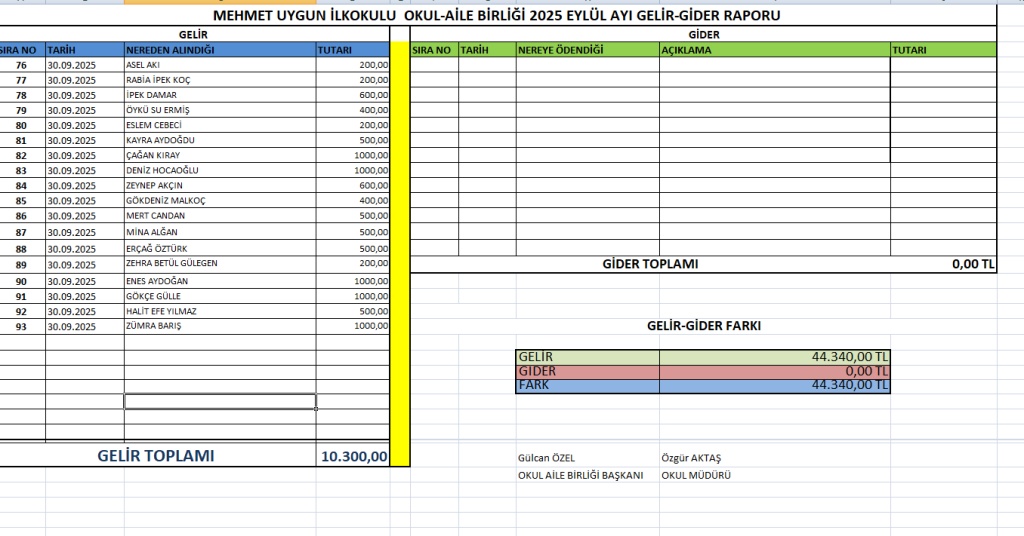This screenshot has height=536, width=1024.
Task: Select the GİDER TOPLAMI amount 0,00 TL
Action: (x=972, y=264)
